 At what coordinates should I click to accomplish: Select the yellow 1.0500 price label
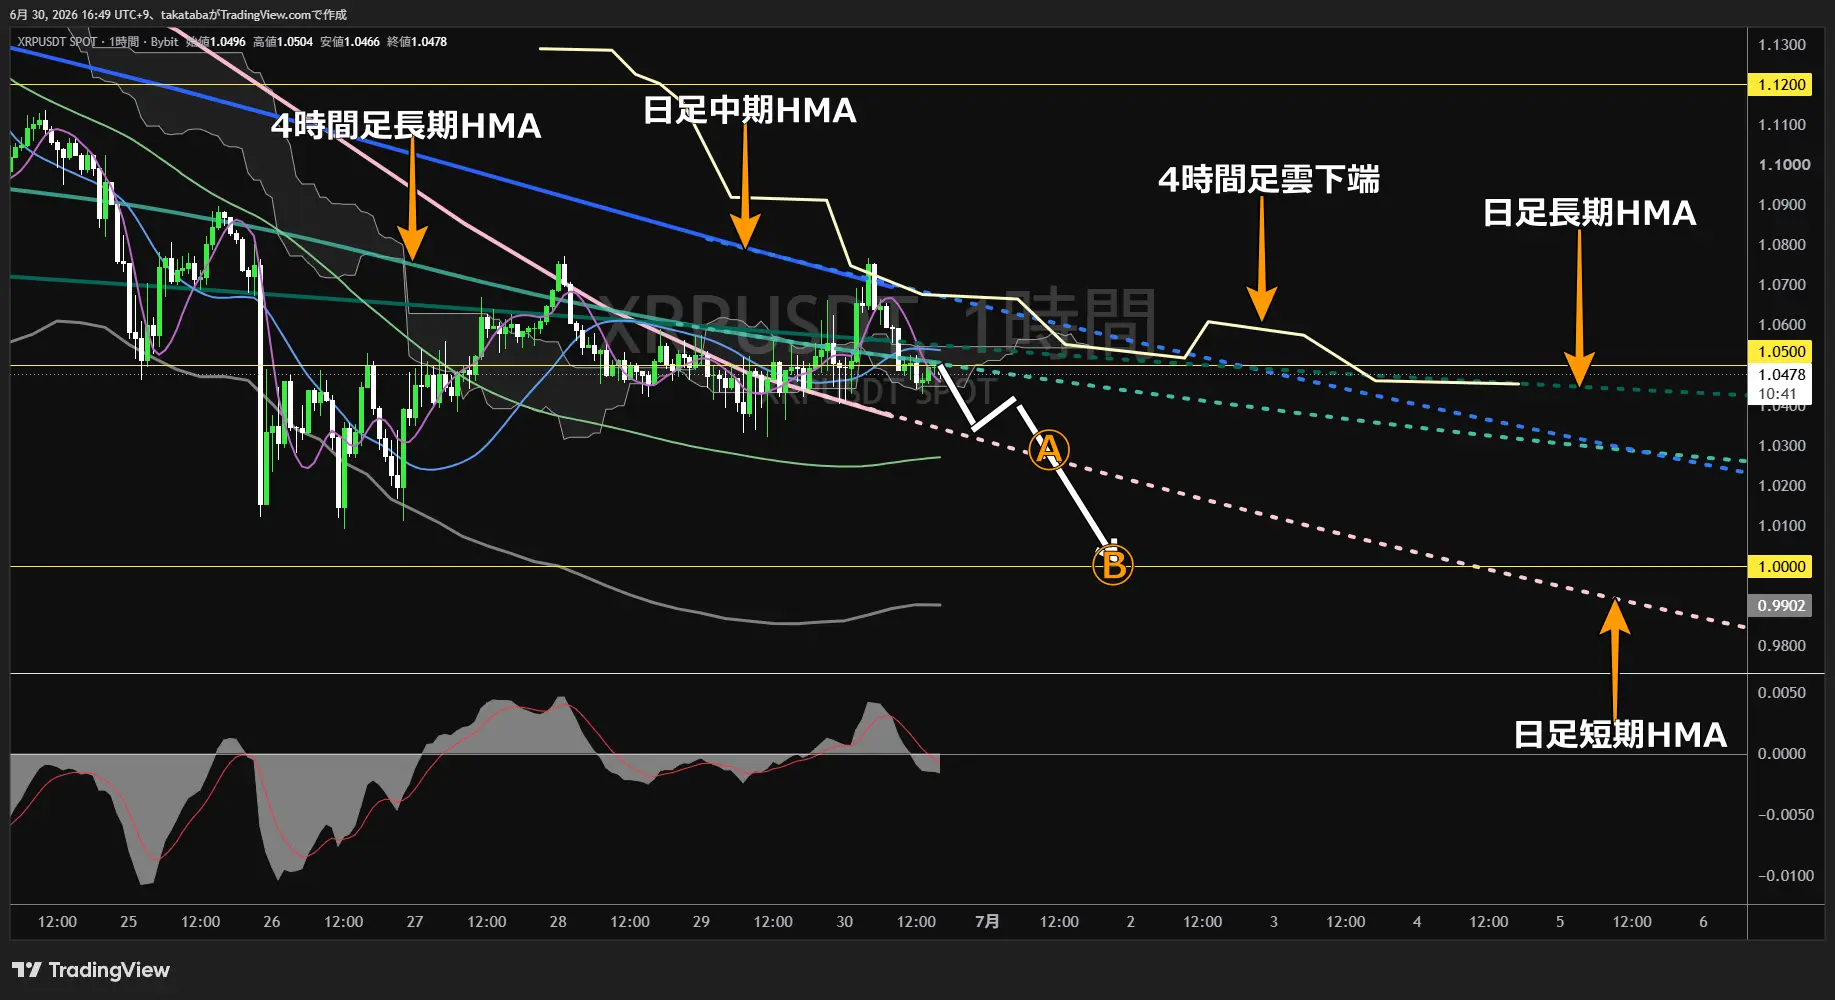1781,352
